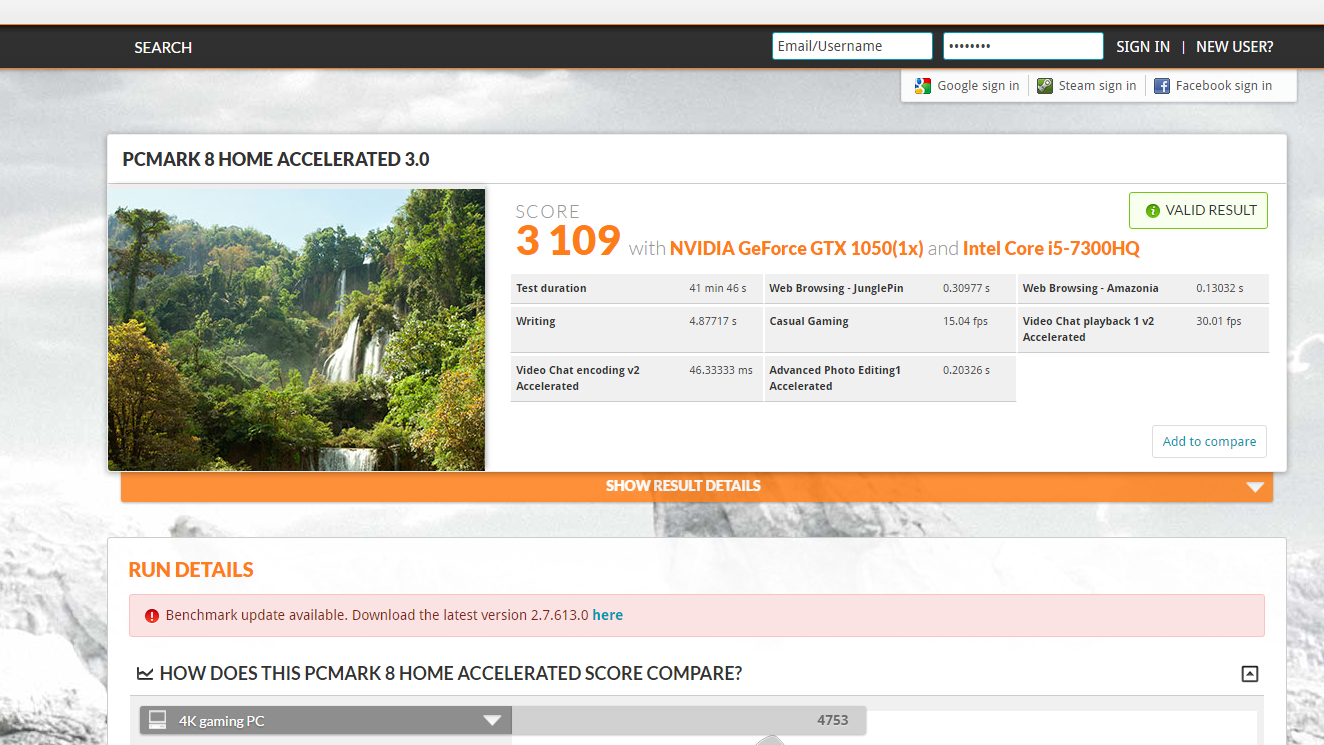
Task: Sign in with Steam link
Action: 1097,86
